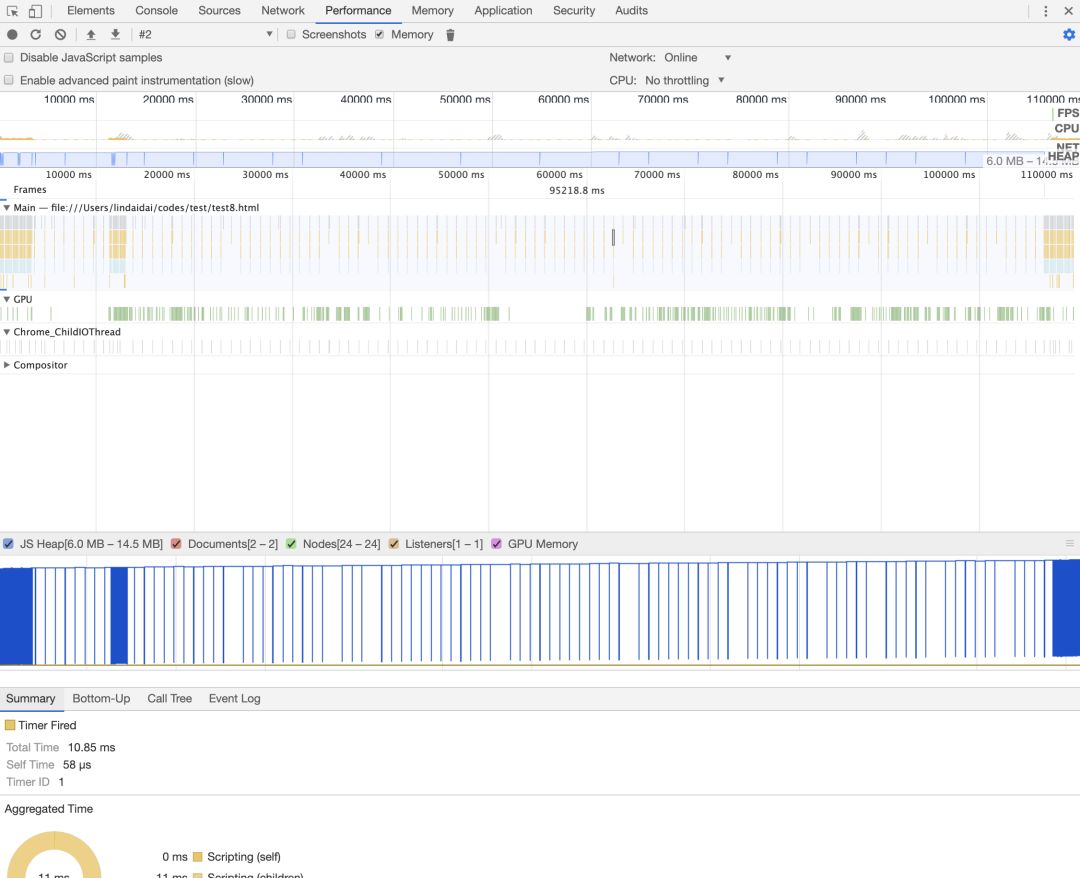Viewport: 1080px width, 878px height.
Task: Click the inspect element picker icon
Action: click(x=12, y=11)
